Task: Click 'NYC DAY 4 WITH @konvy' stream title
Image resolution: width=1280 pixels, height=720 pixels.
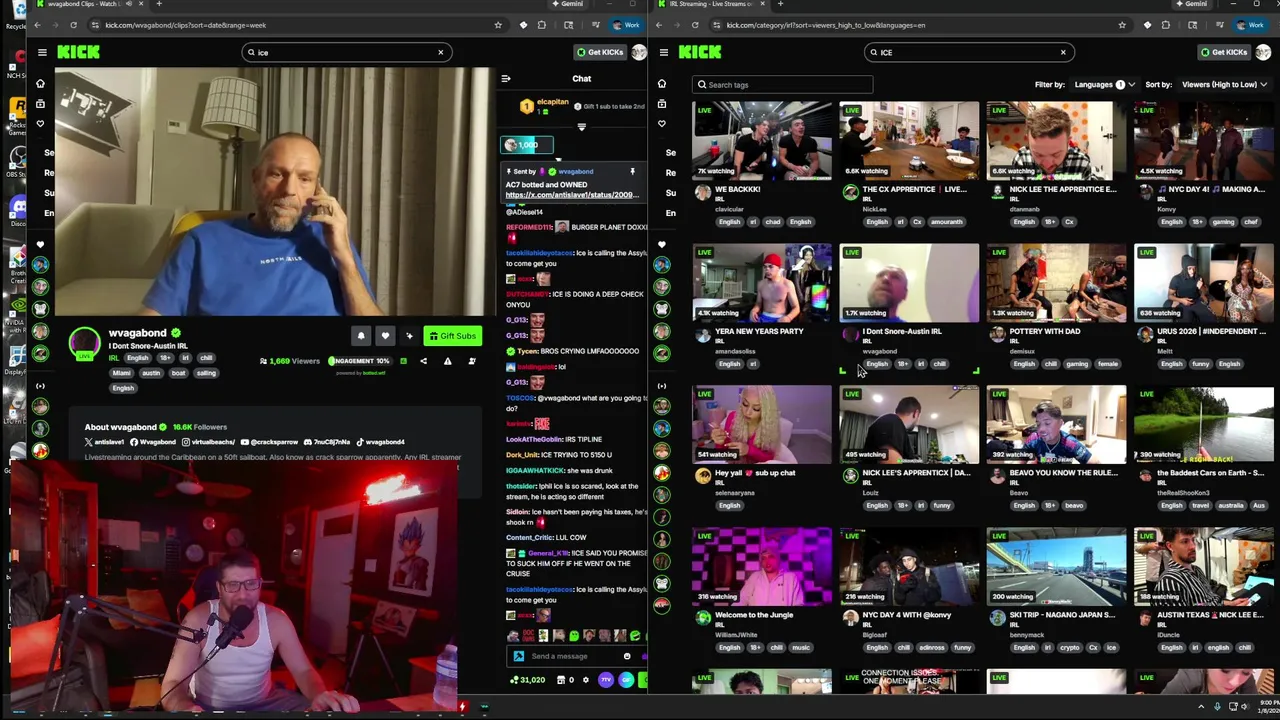Action: tap(906, 615)
